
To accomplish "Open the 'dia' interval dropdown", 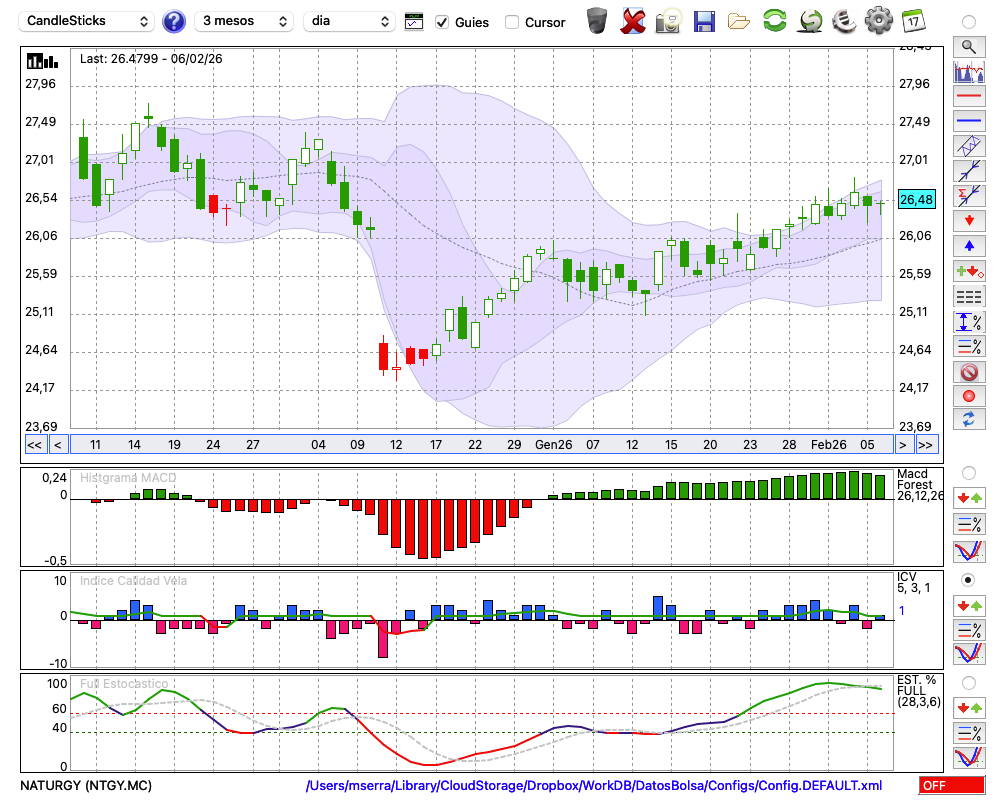I will click(348, 21).
